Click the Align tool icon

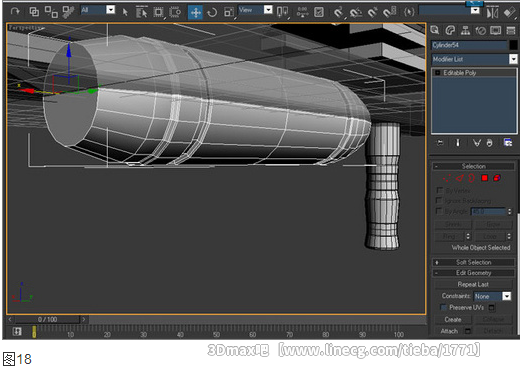coord(509,13)
